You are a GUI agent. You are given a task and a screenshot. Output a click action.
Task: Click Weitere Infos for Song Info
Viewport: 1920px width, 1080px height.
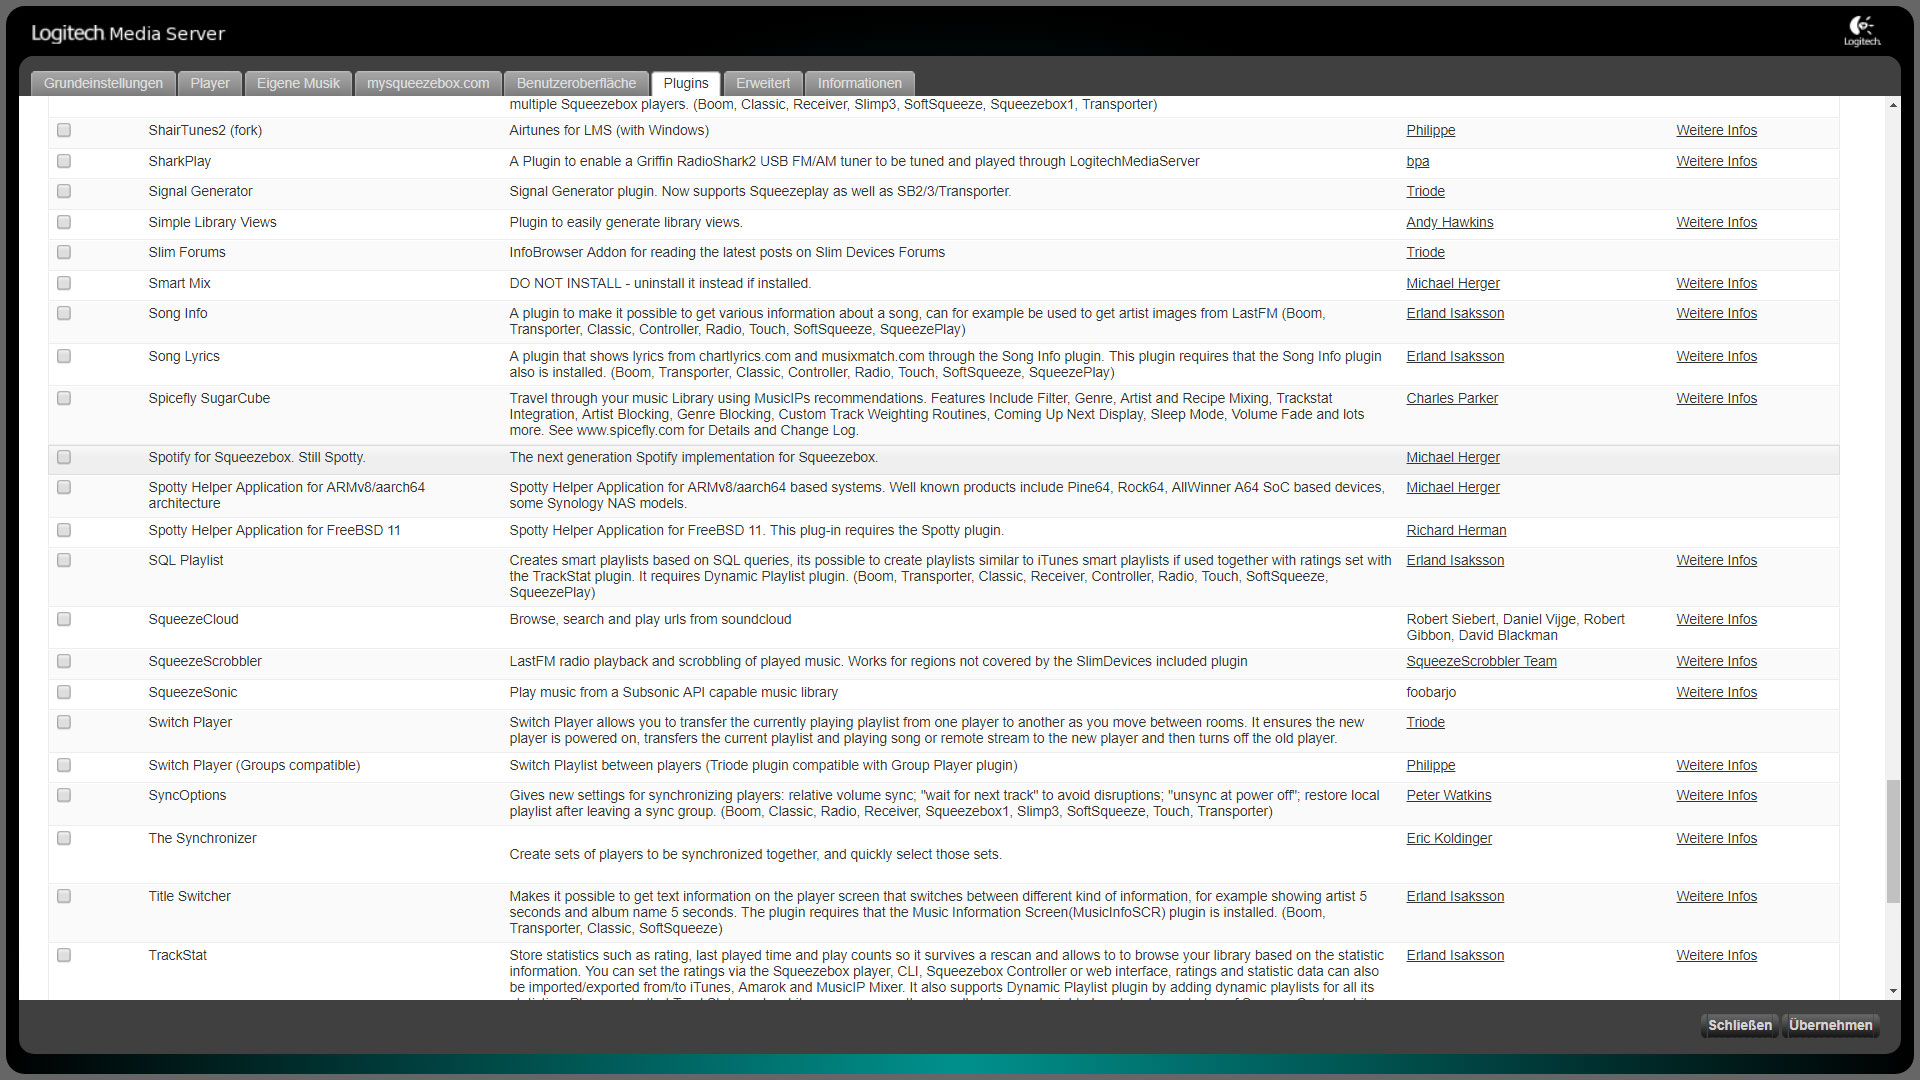pyautogui.click(x=1716, y=313)
